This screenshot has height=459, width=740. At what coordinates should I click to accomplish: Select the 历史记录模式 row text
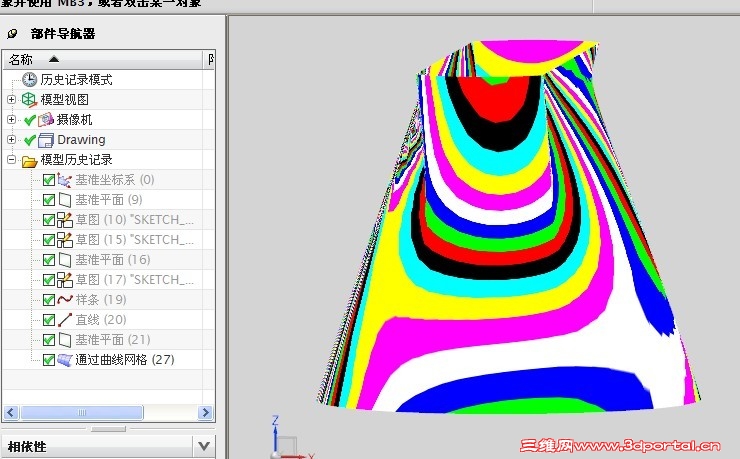point(76,79)
